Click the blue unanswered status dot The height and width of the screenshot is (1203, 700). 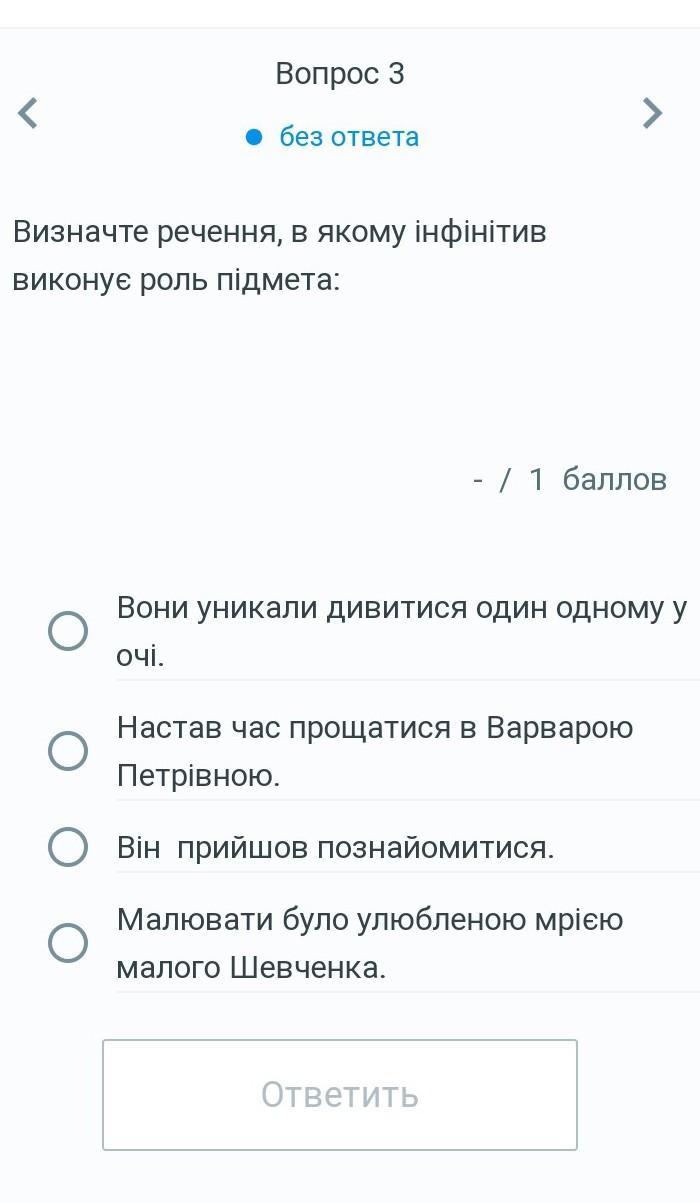click(x=254, y=137)
